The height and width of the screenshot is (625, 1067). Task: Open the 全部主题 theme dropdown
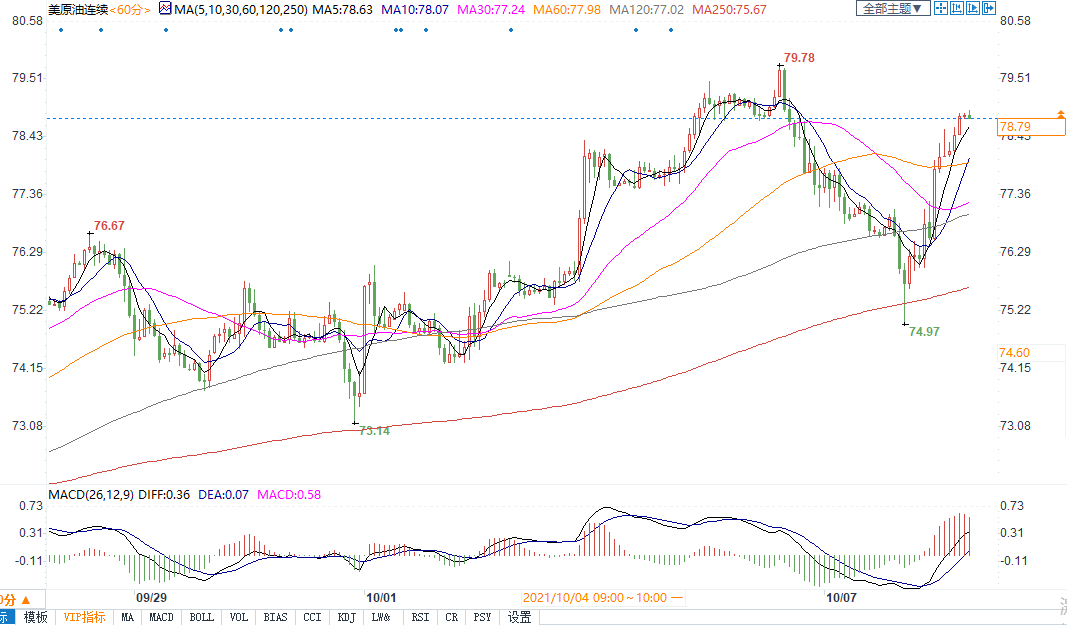pyautogui.click(x=892, y=9)
